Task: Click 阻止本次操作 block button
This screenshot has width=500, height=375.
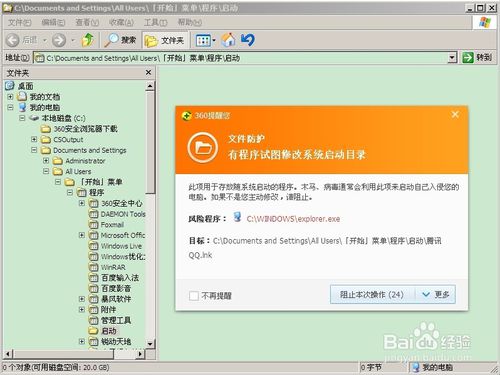Action: [x=372, y=294]
